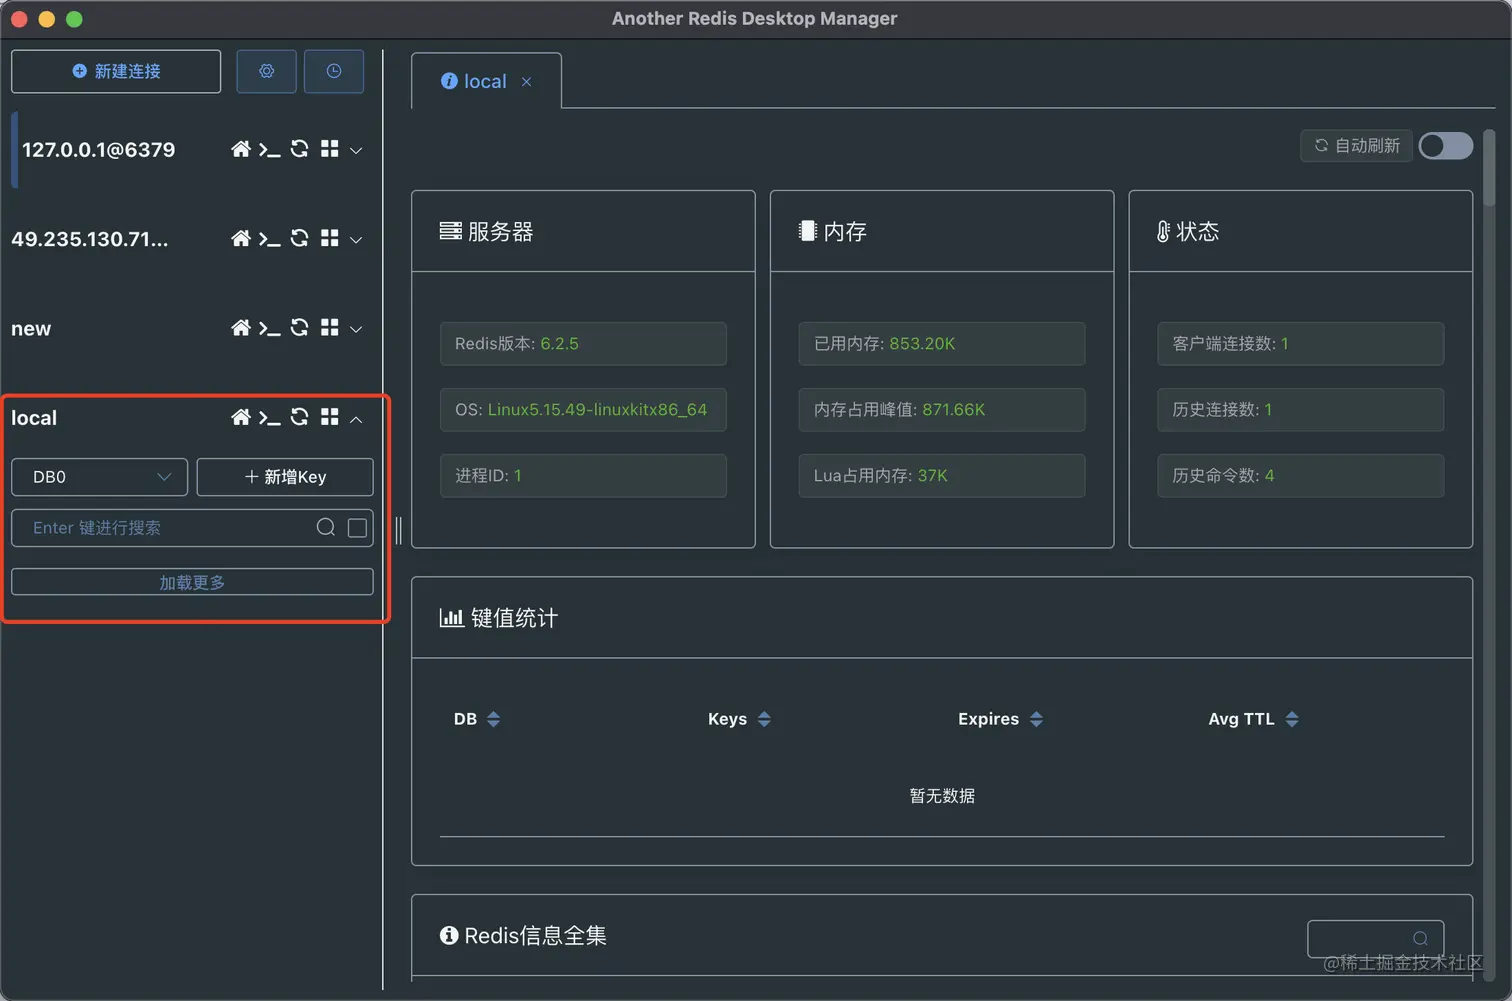The height and width of the screenshot is (1001, 1512).
Task: Click the main panel vertical scrollbar
Action: tap(1489, 168)
